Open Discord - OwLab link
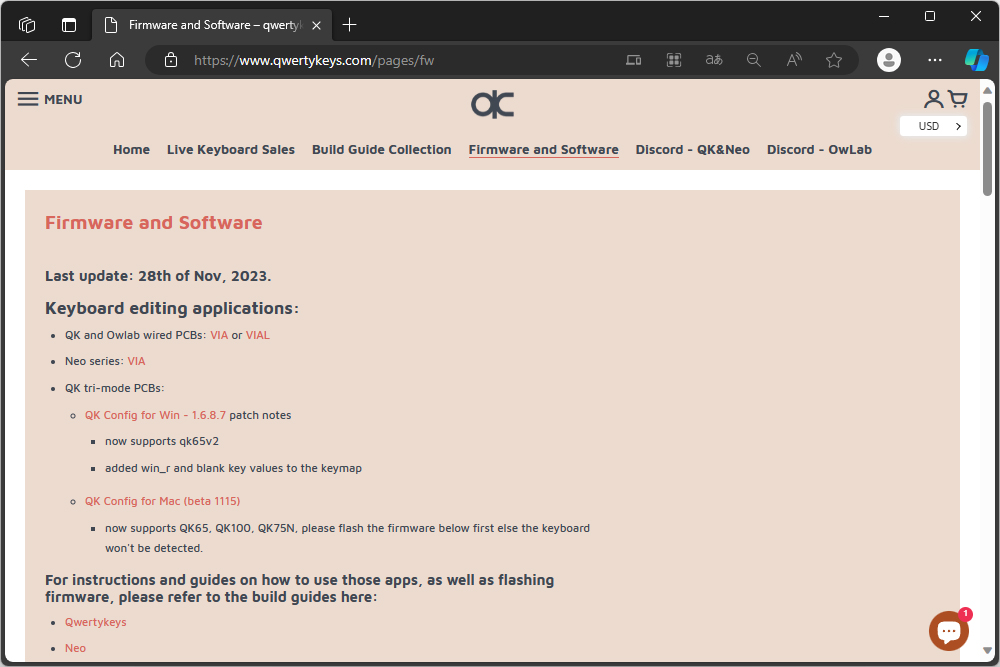Viewport: 1000px width, 667px height. (x=819, y=150)
